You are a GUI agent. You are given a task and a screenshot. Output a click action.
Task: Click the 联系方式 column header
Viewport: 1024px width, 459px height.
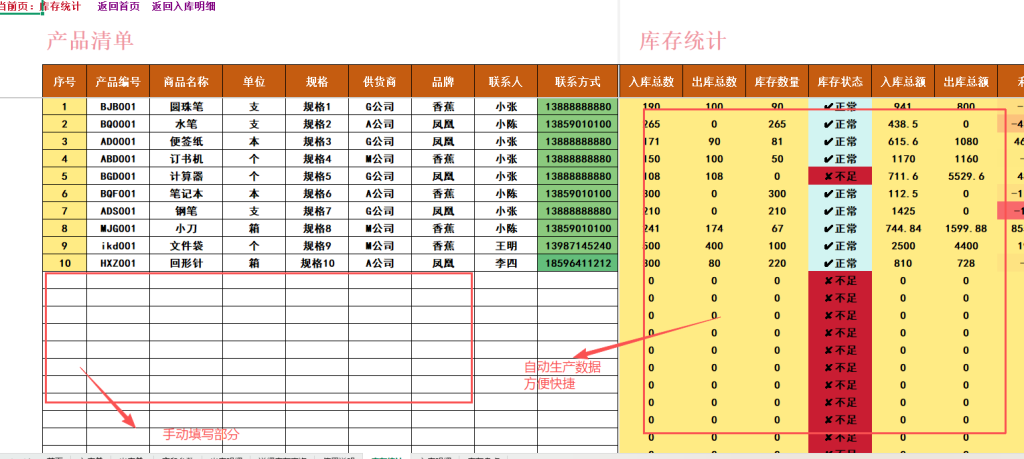click(577, 82)
